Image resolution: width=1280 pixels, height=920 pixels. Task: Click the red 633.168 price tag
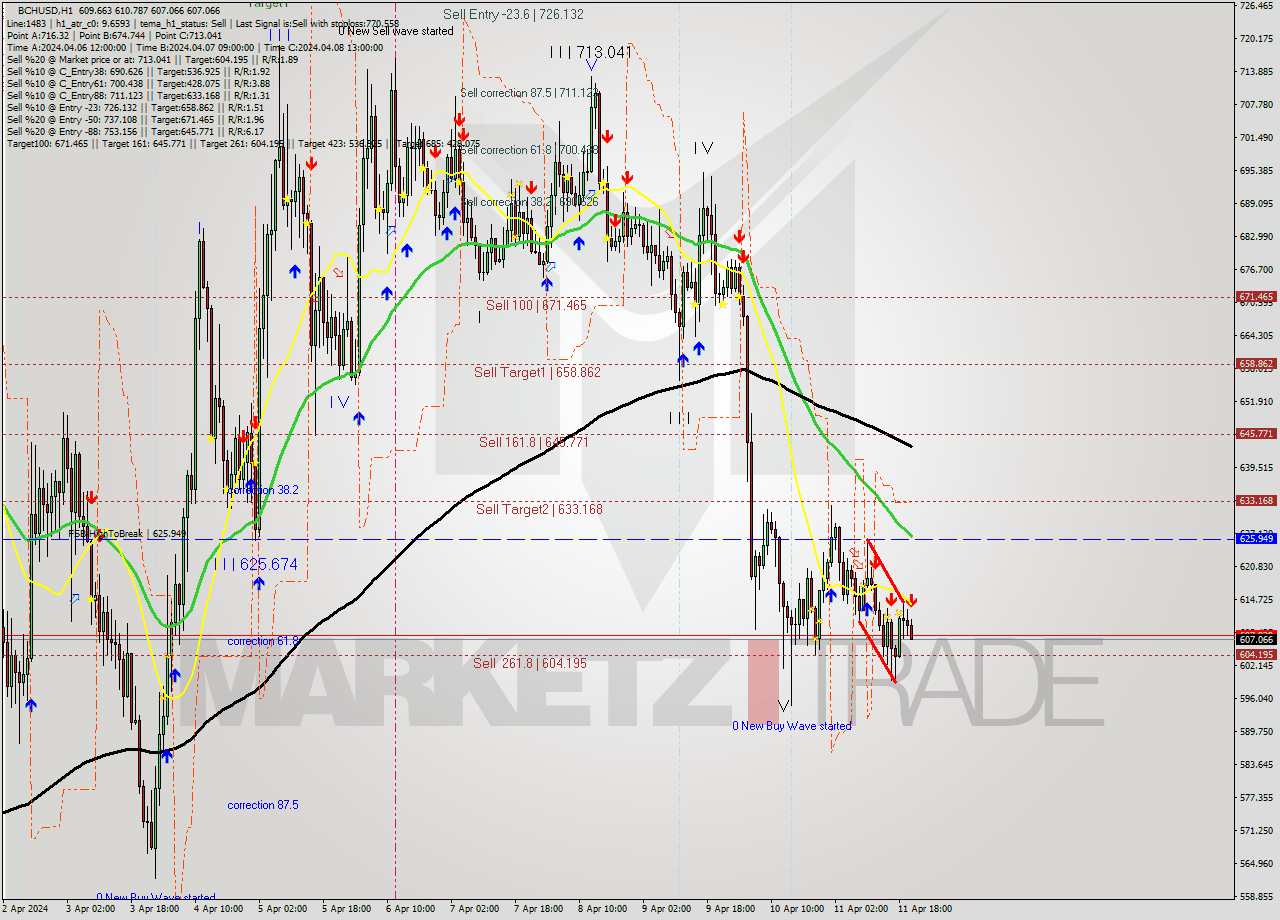(x=1256, y=501)
